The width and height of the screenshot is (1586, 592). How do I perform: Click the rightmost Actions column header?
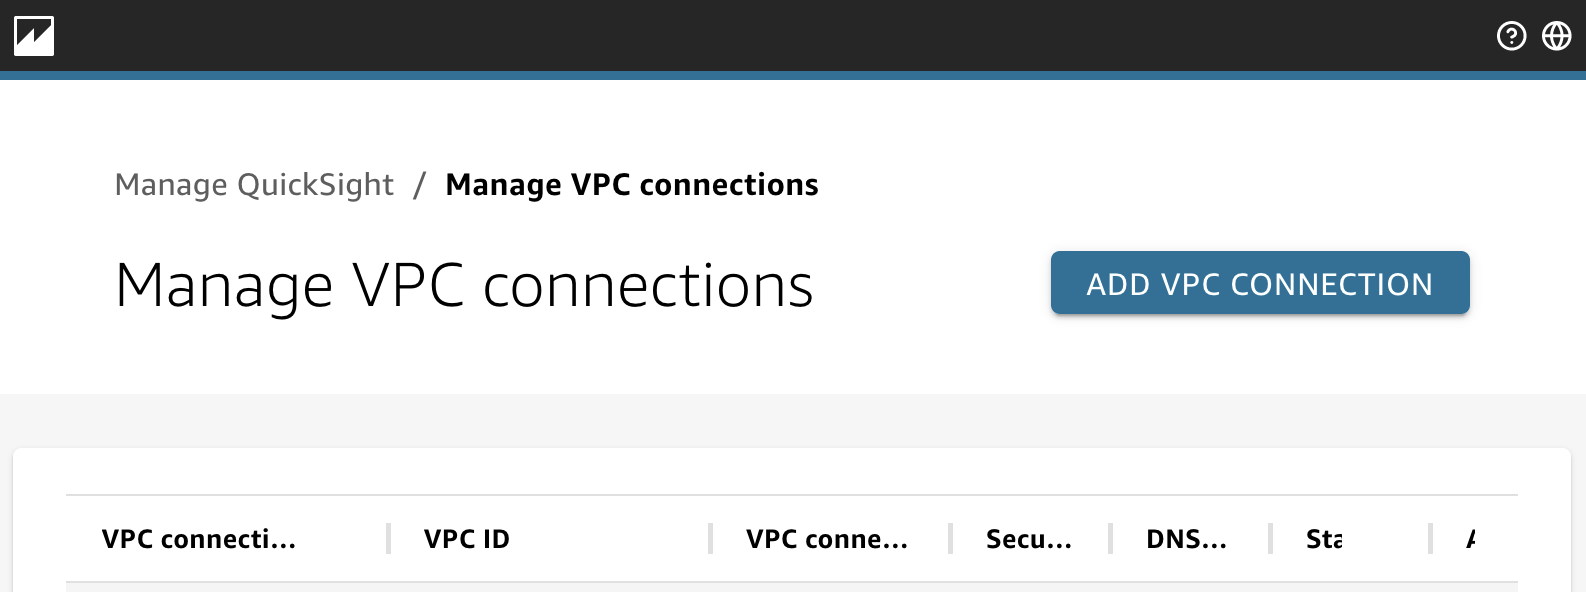1470,539
